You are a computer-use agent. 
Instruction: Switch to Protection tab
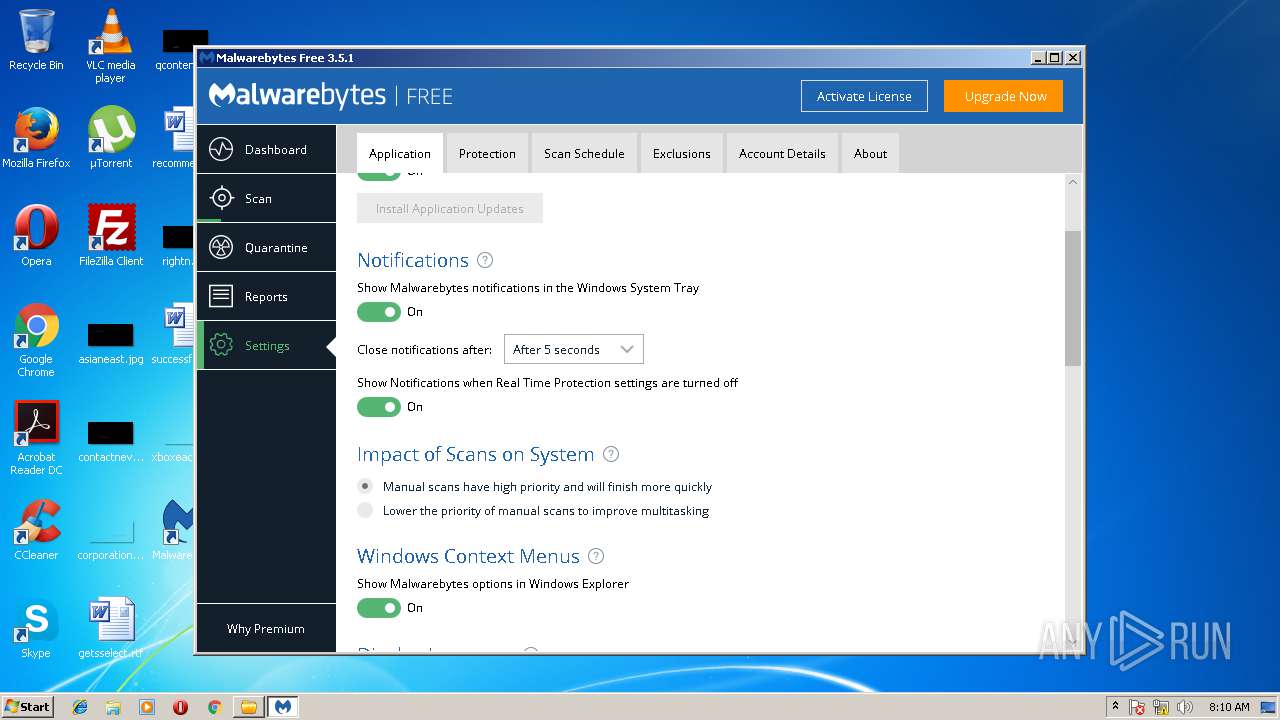click(x=487, y=154)
